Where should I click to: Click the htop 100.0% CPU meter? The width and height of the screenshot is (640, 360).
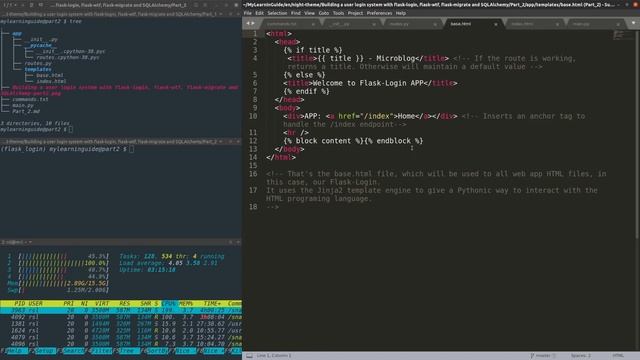point(58,263)
